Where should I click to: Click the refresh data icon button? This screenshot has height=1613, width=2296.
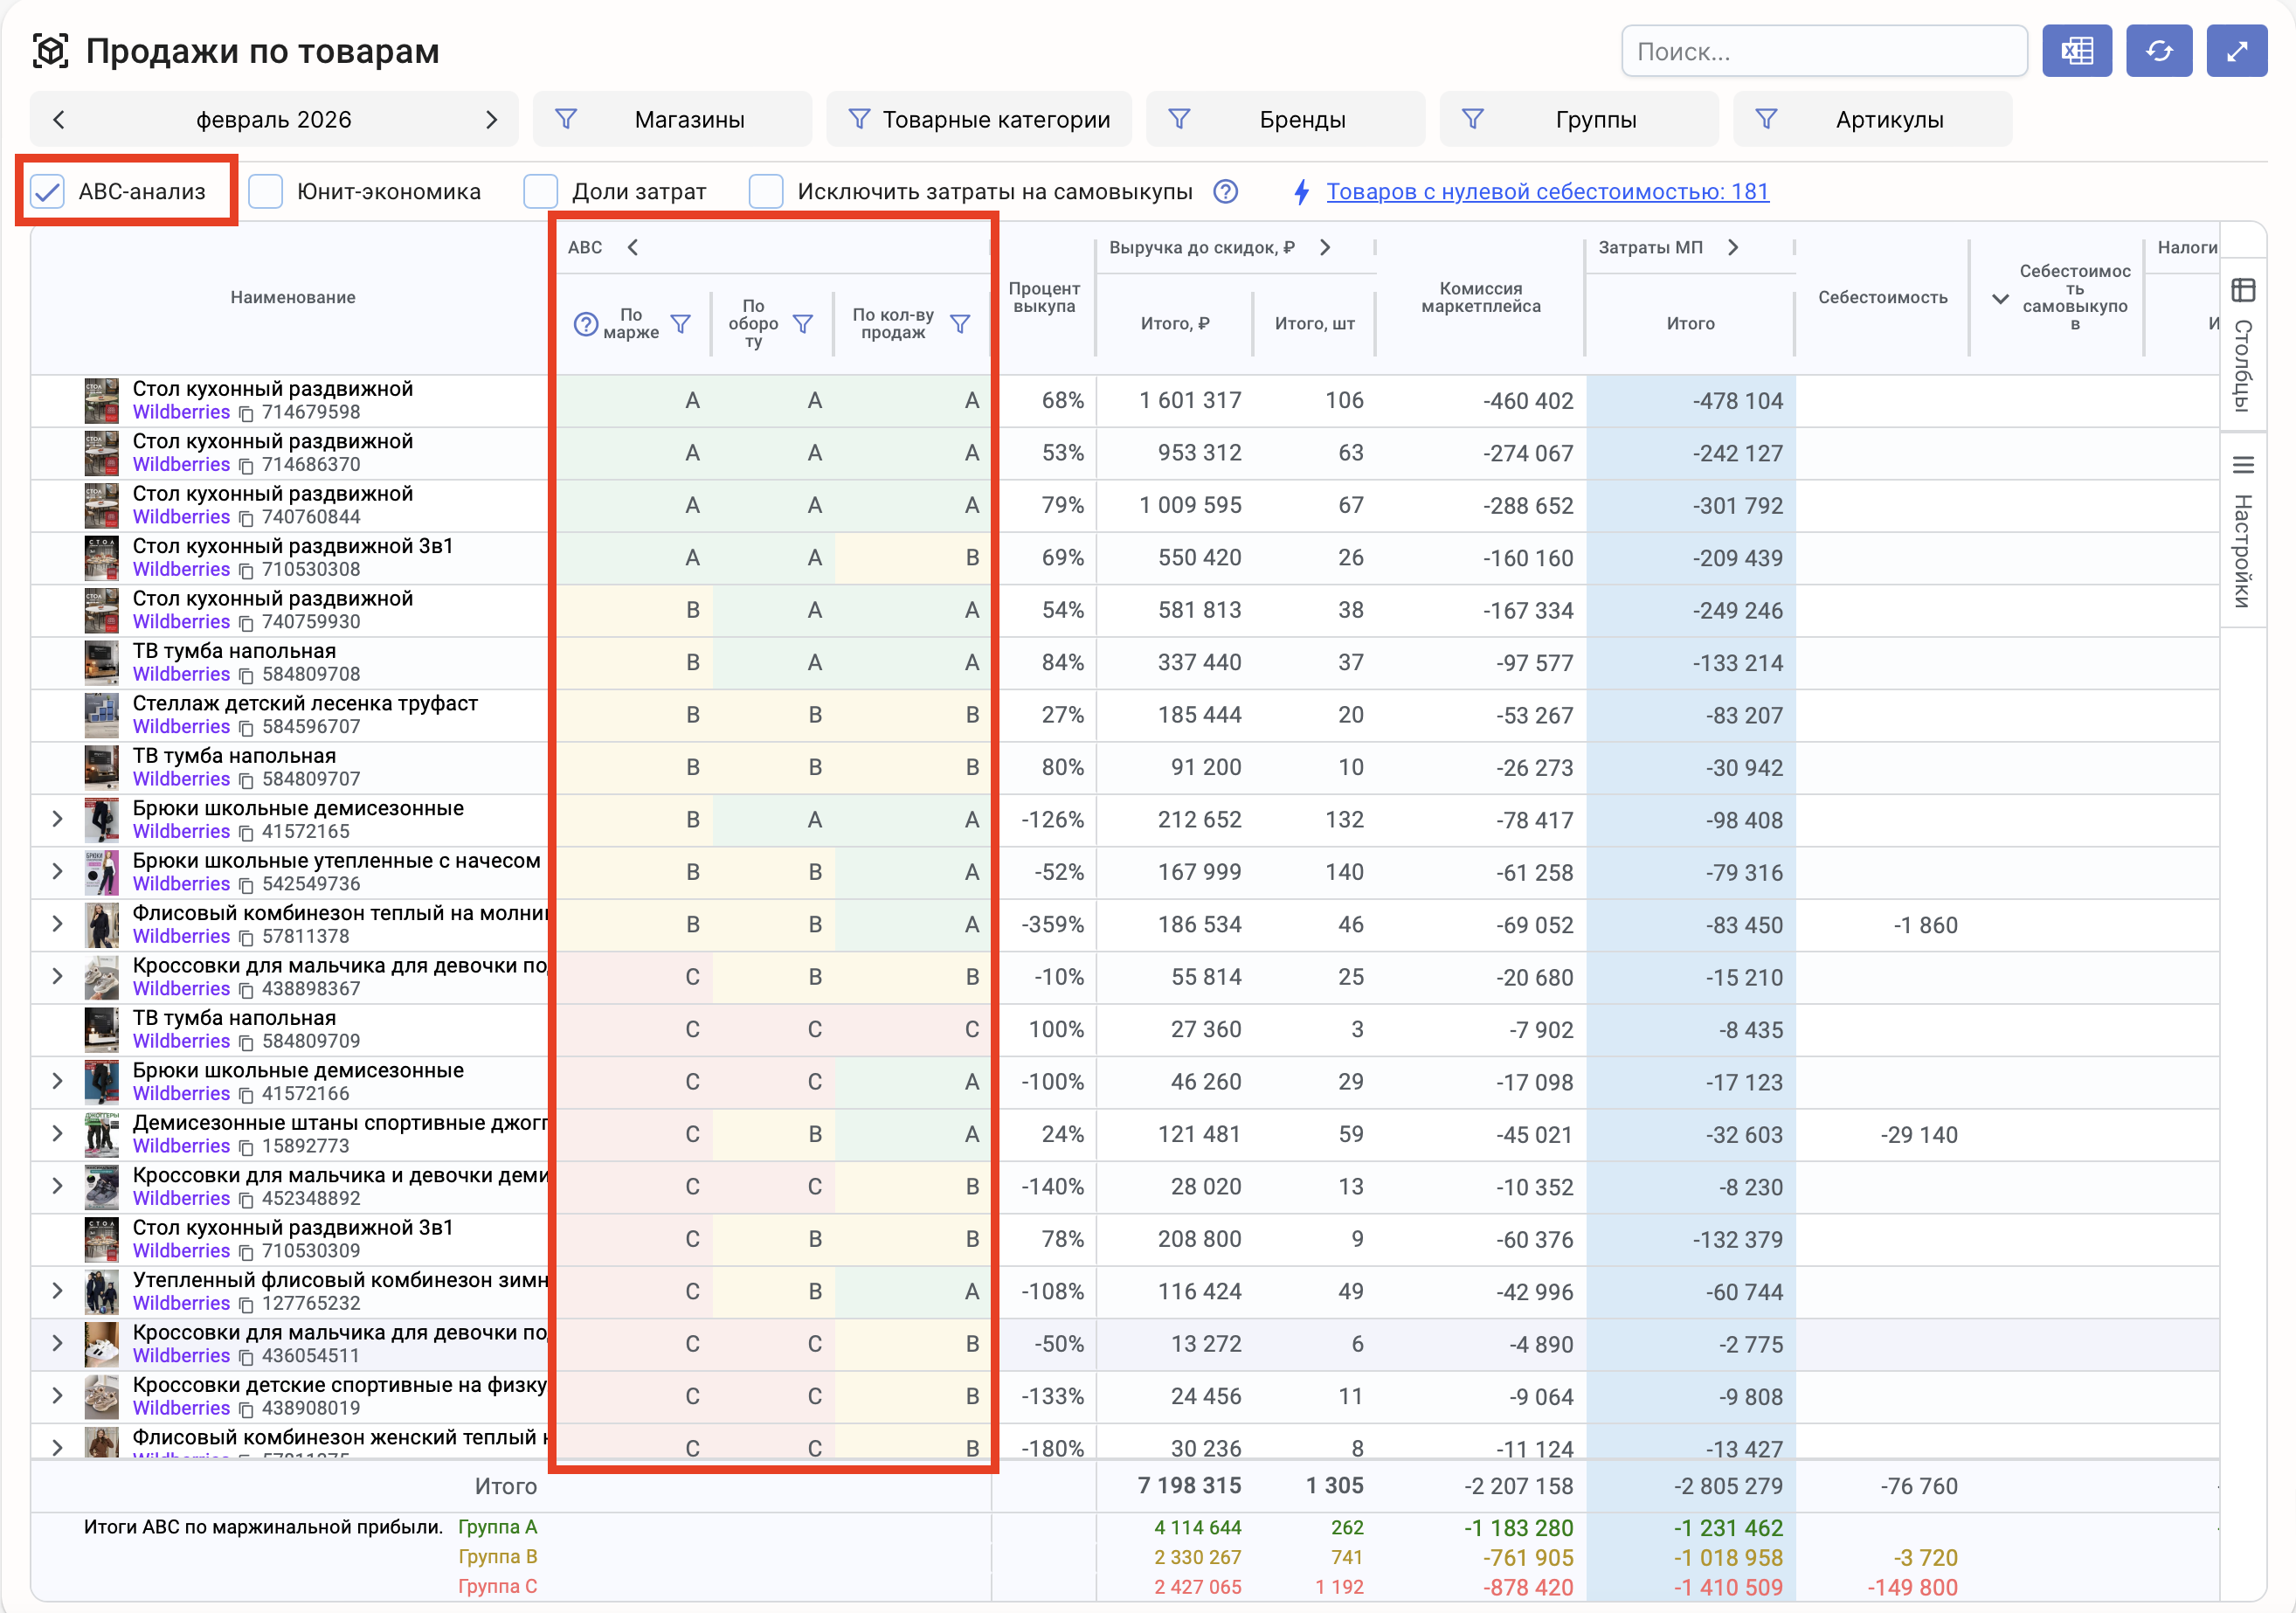tap(2158, 51)
